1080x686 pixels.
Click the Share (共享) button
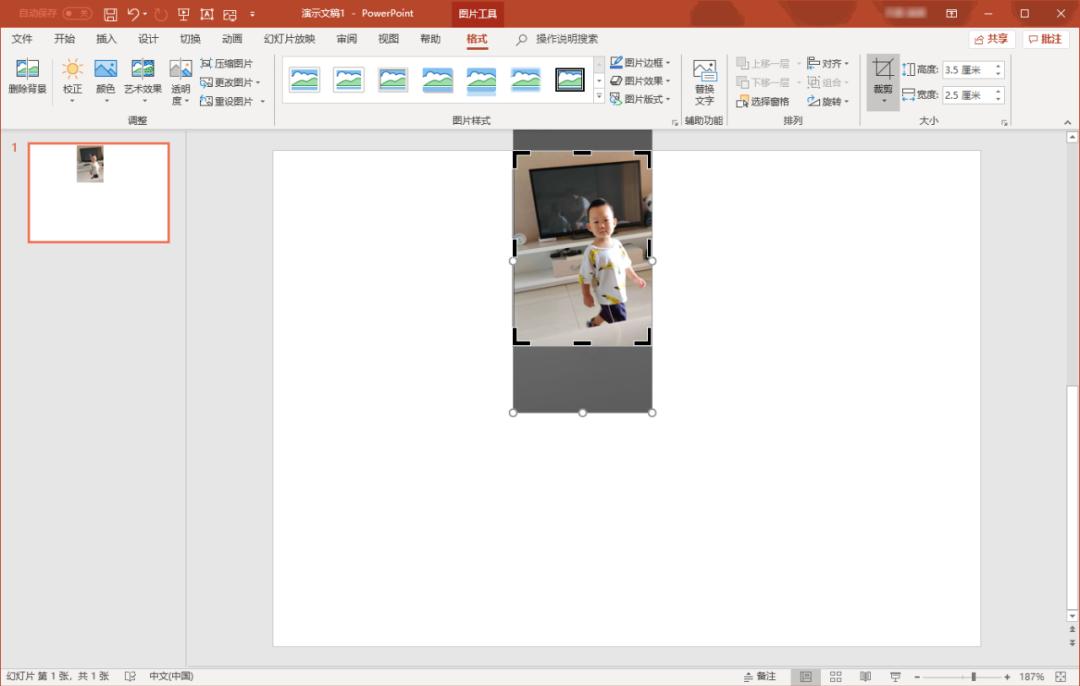coord(991,39)
